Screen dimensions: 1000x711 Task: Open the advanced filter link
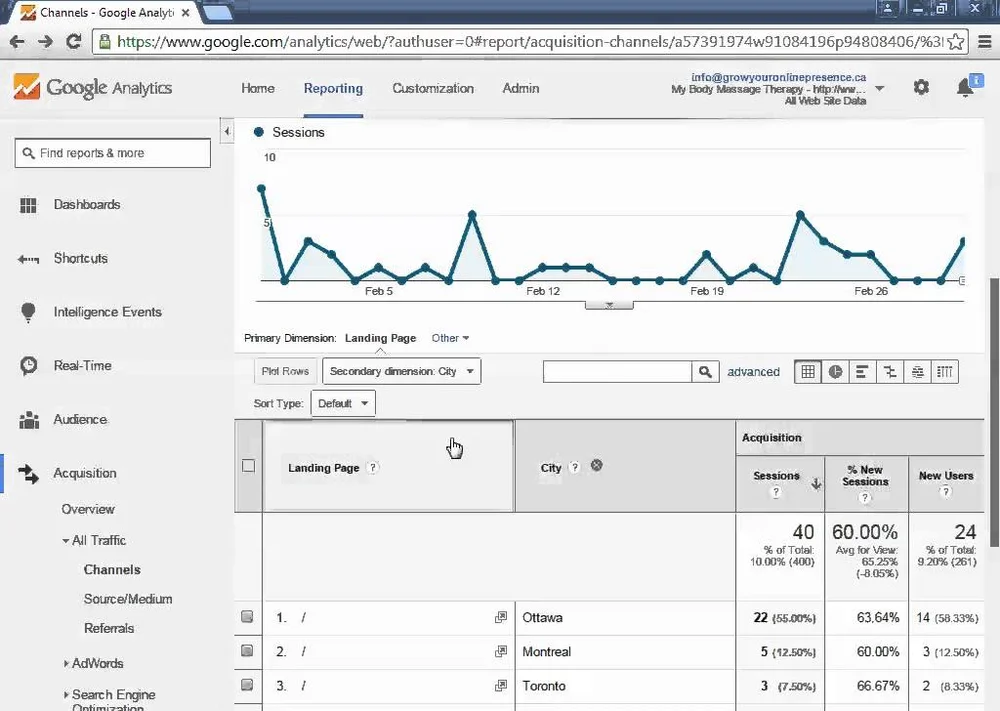753,372
